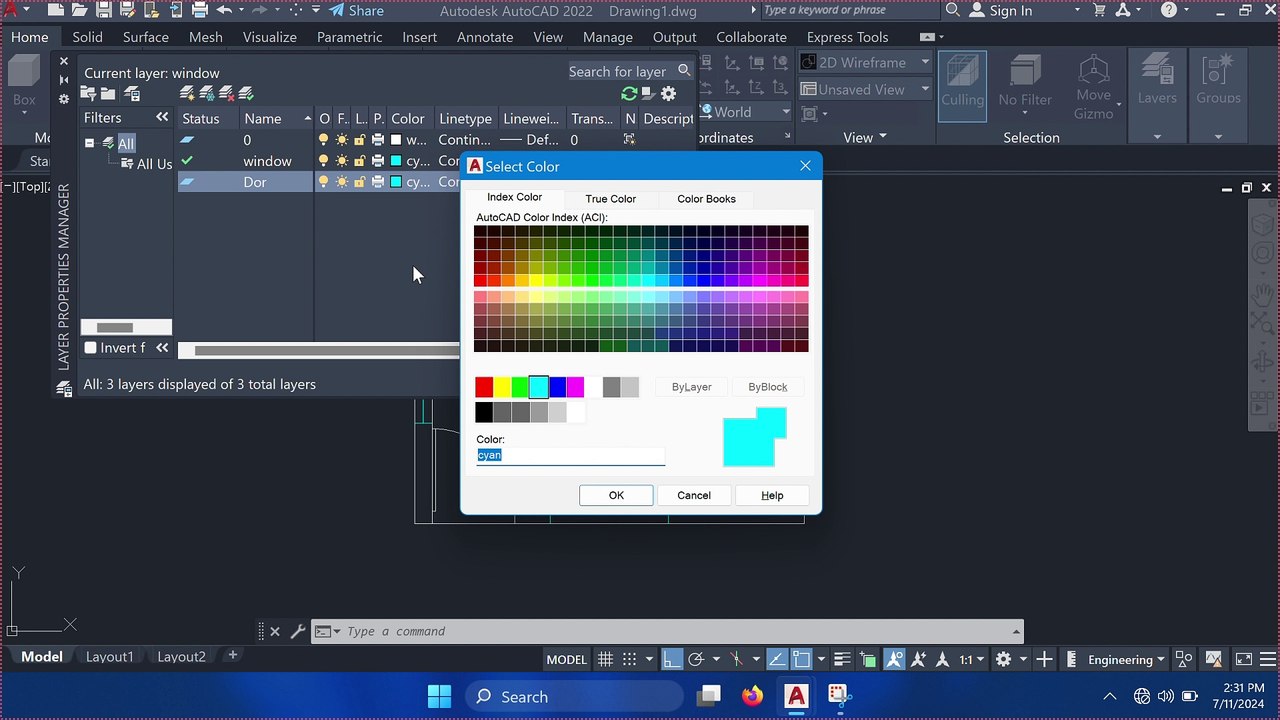The width and height of the screenshot is (1280, 720).
Task: Refresh layer list with green arrows icon
Action: (x=629, y=94)
